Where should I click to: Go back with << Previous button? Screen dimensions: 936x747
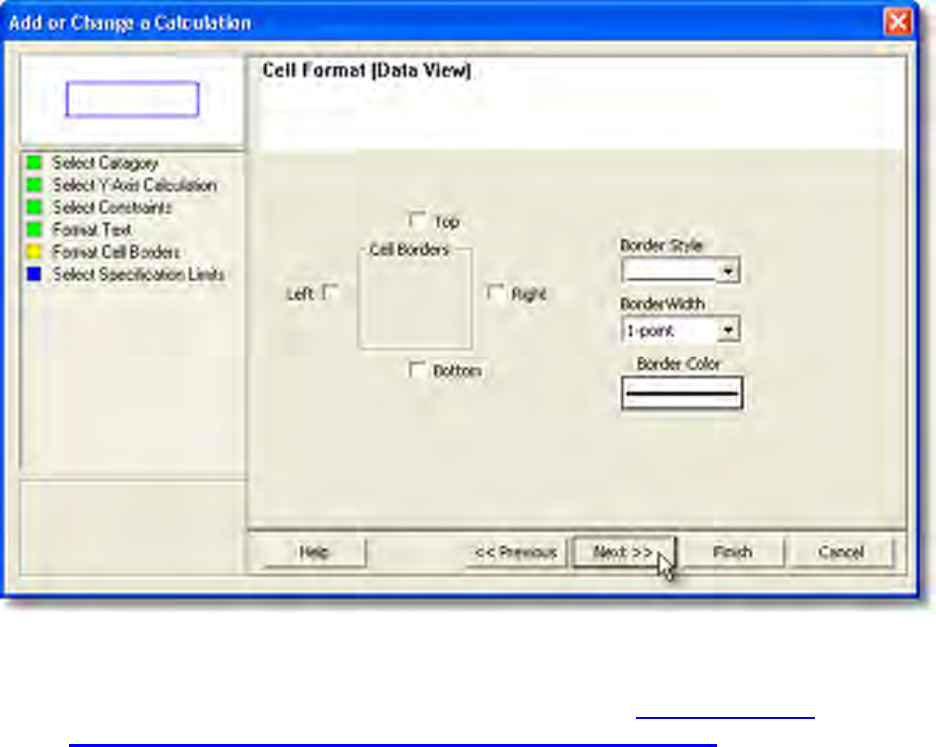(516, 552)
